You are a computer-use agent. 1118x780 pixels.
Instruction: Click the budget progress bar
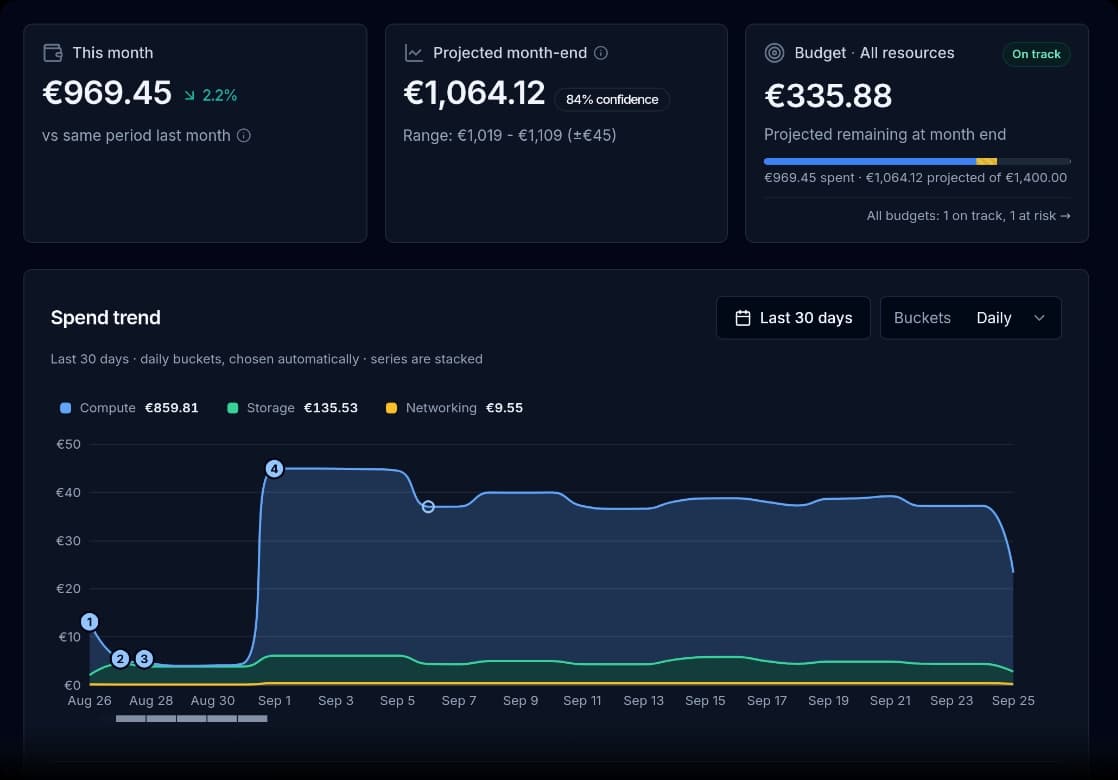[x=917, y=161]
